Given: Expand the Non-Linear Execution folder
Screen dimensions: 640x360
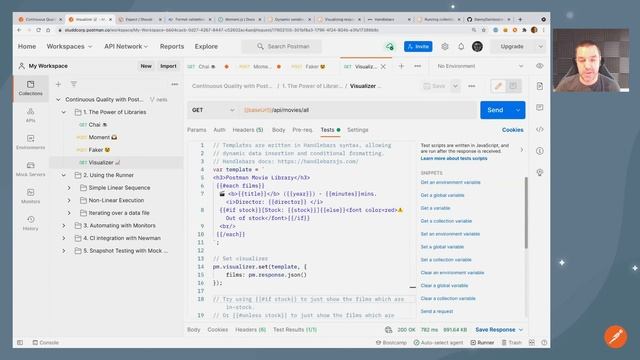Looking at the screenshot, I should click(x=69, y=200).
